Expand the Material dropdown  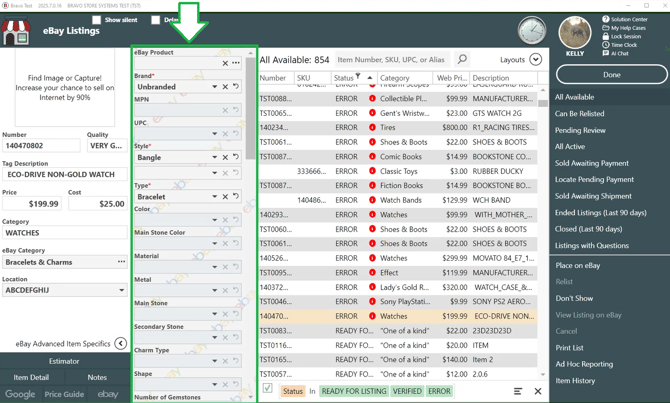coord(215,267)
